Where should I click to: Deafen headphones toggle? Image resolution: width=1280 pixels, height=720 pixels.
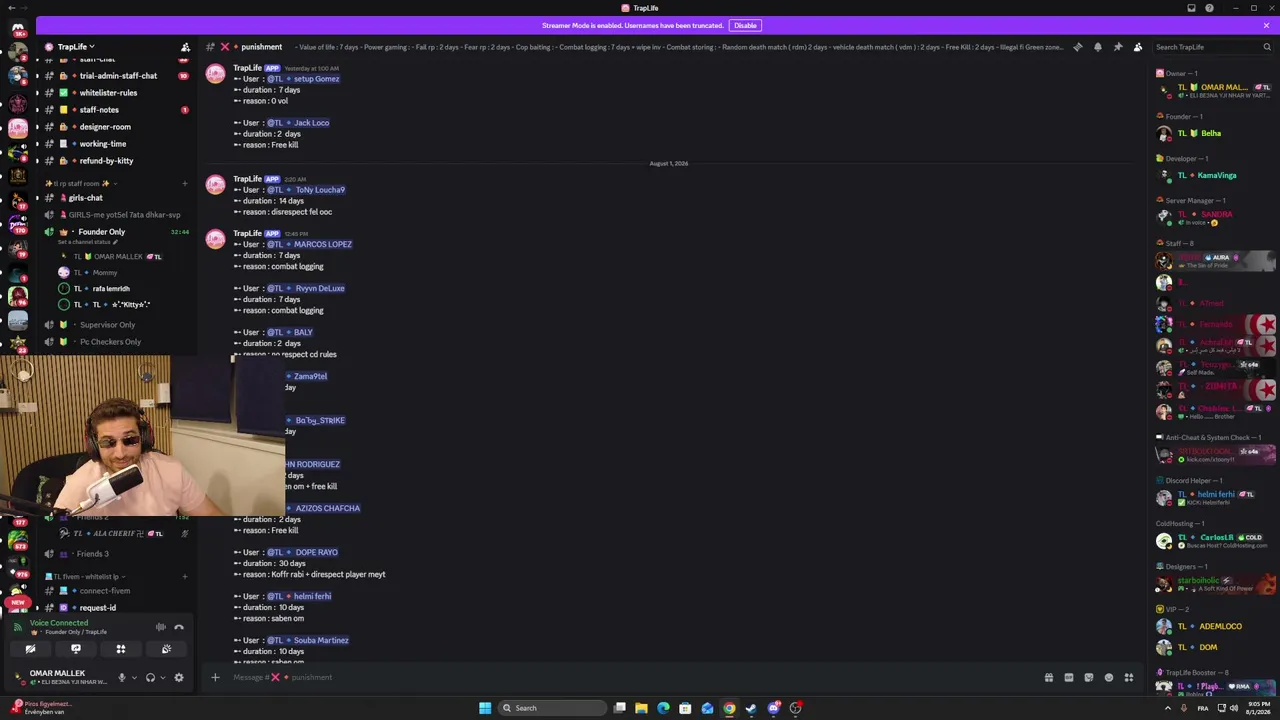[150, 677]
